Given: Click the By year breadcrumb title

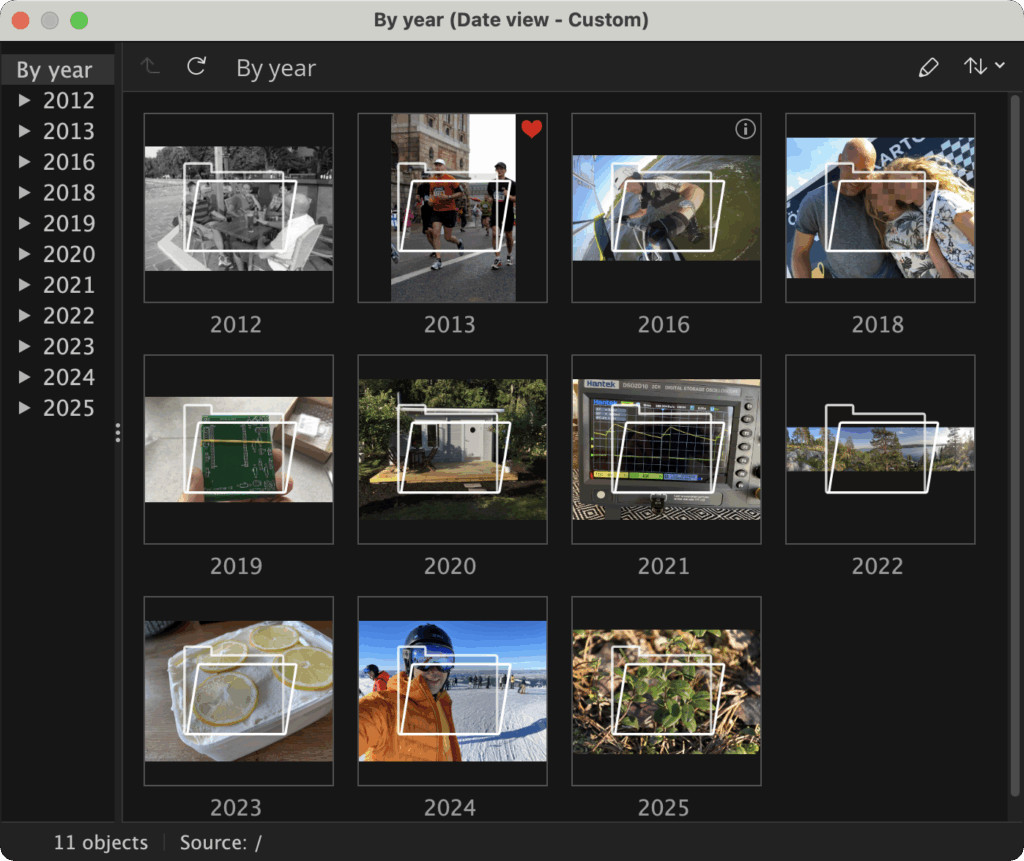Looking at the screenshot, I should [276, 68].
